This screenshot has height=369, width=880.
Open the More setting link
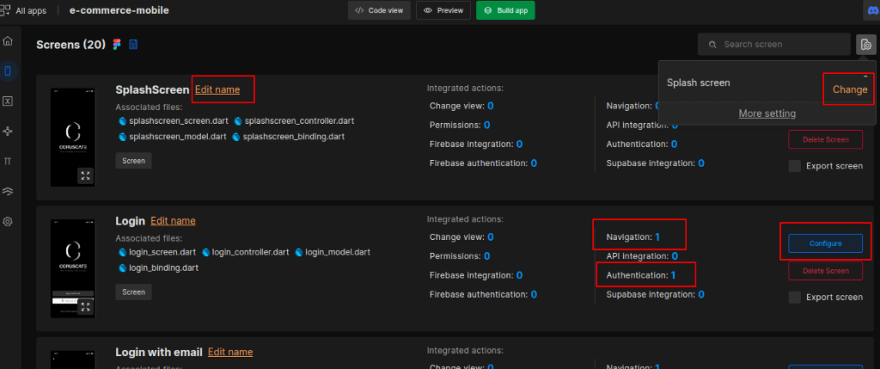pos(767,113)
